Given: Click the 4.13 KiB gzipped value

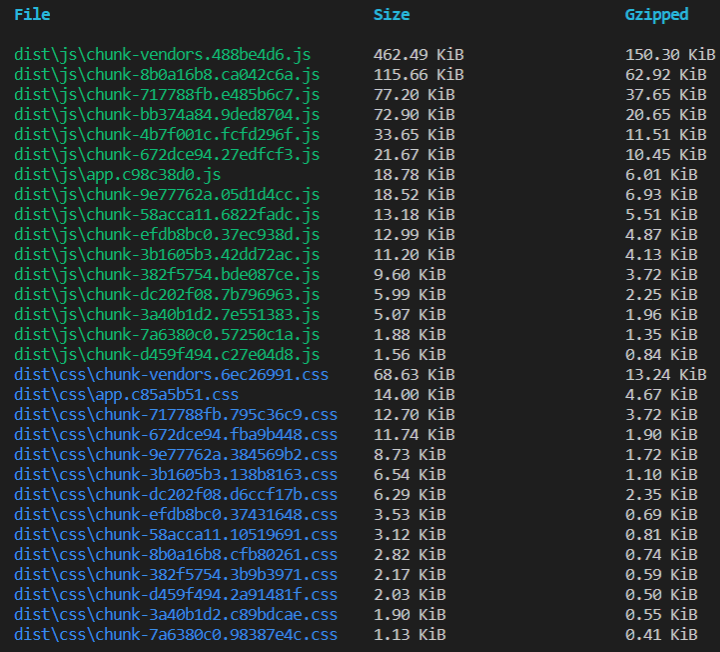Looking at the screenshot, I should pos(661,254).
